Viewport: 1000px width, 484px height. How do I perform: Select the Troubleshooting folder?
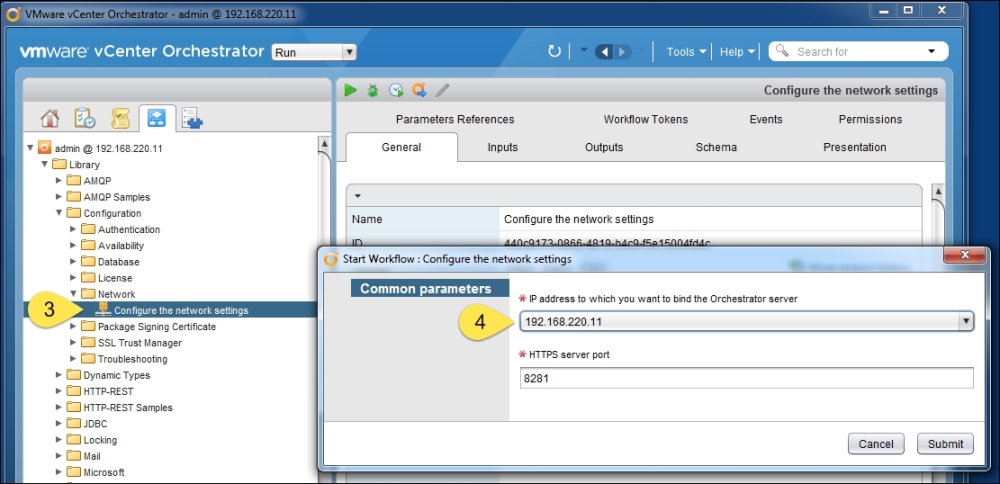133,359
